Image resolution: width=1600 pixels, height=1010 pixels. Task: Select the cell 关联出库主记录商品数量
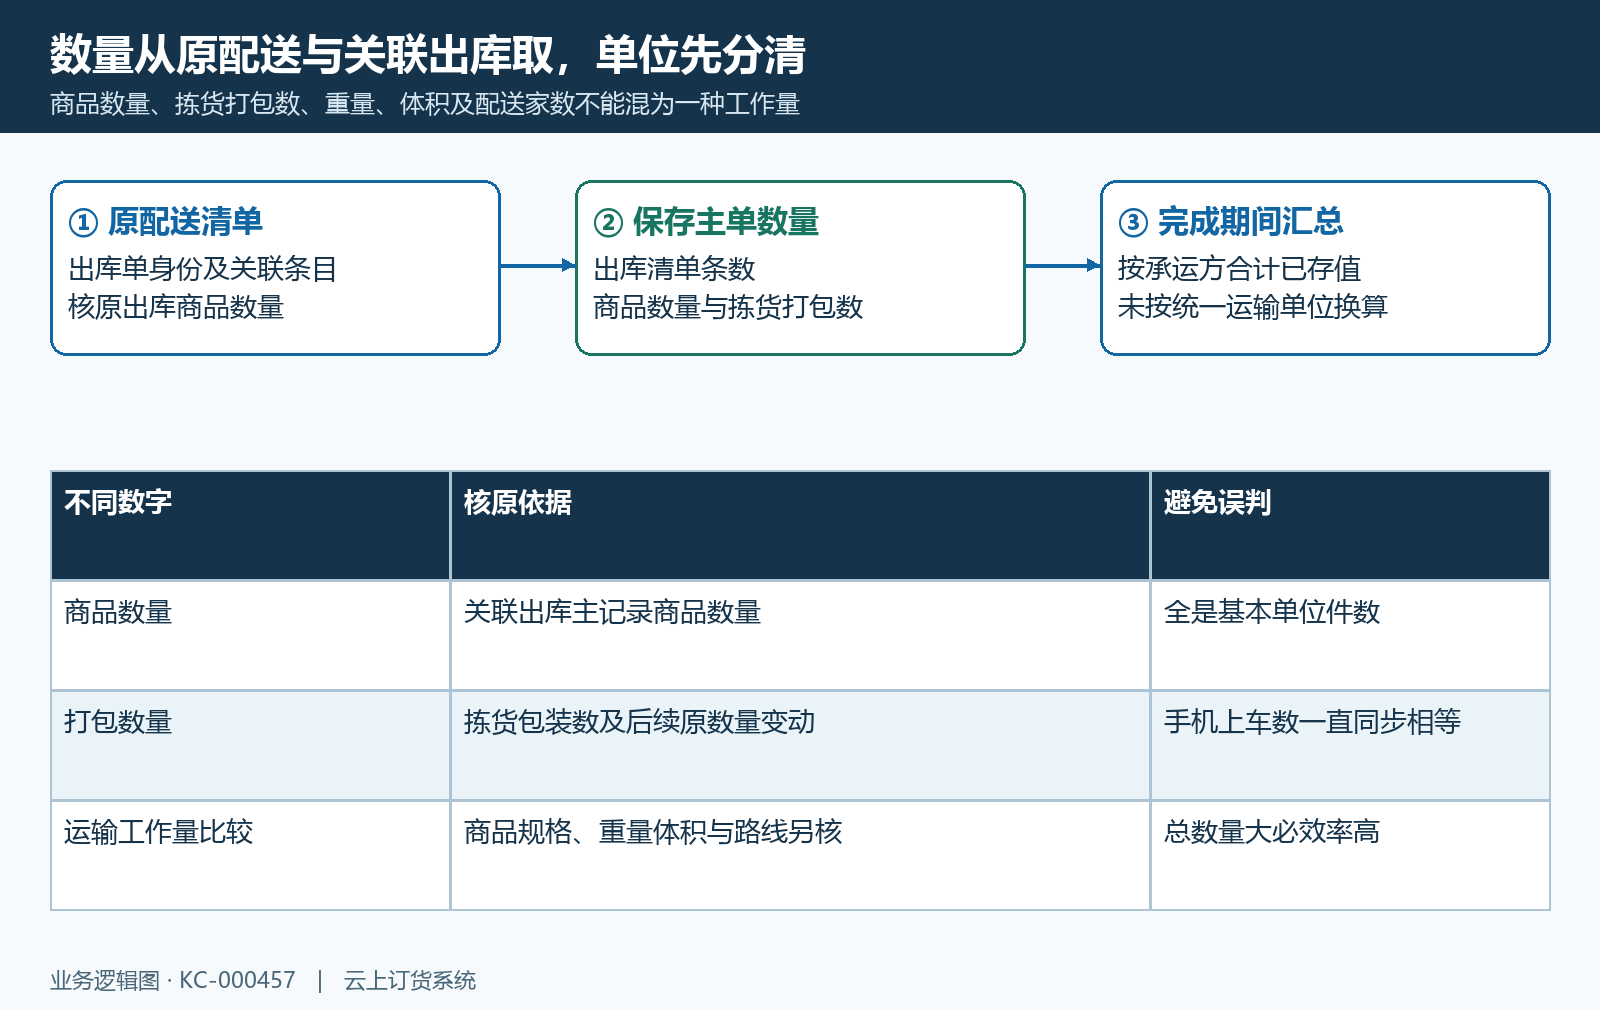pos(800,635)
